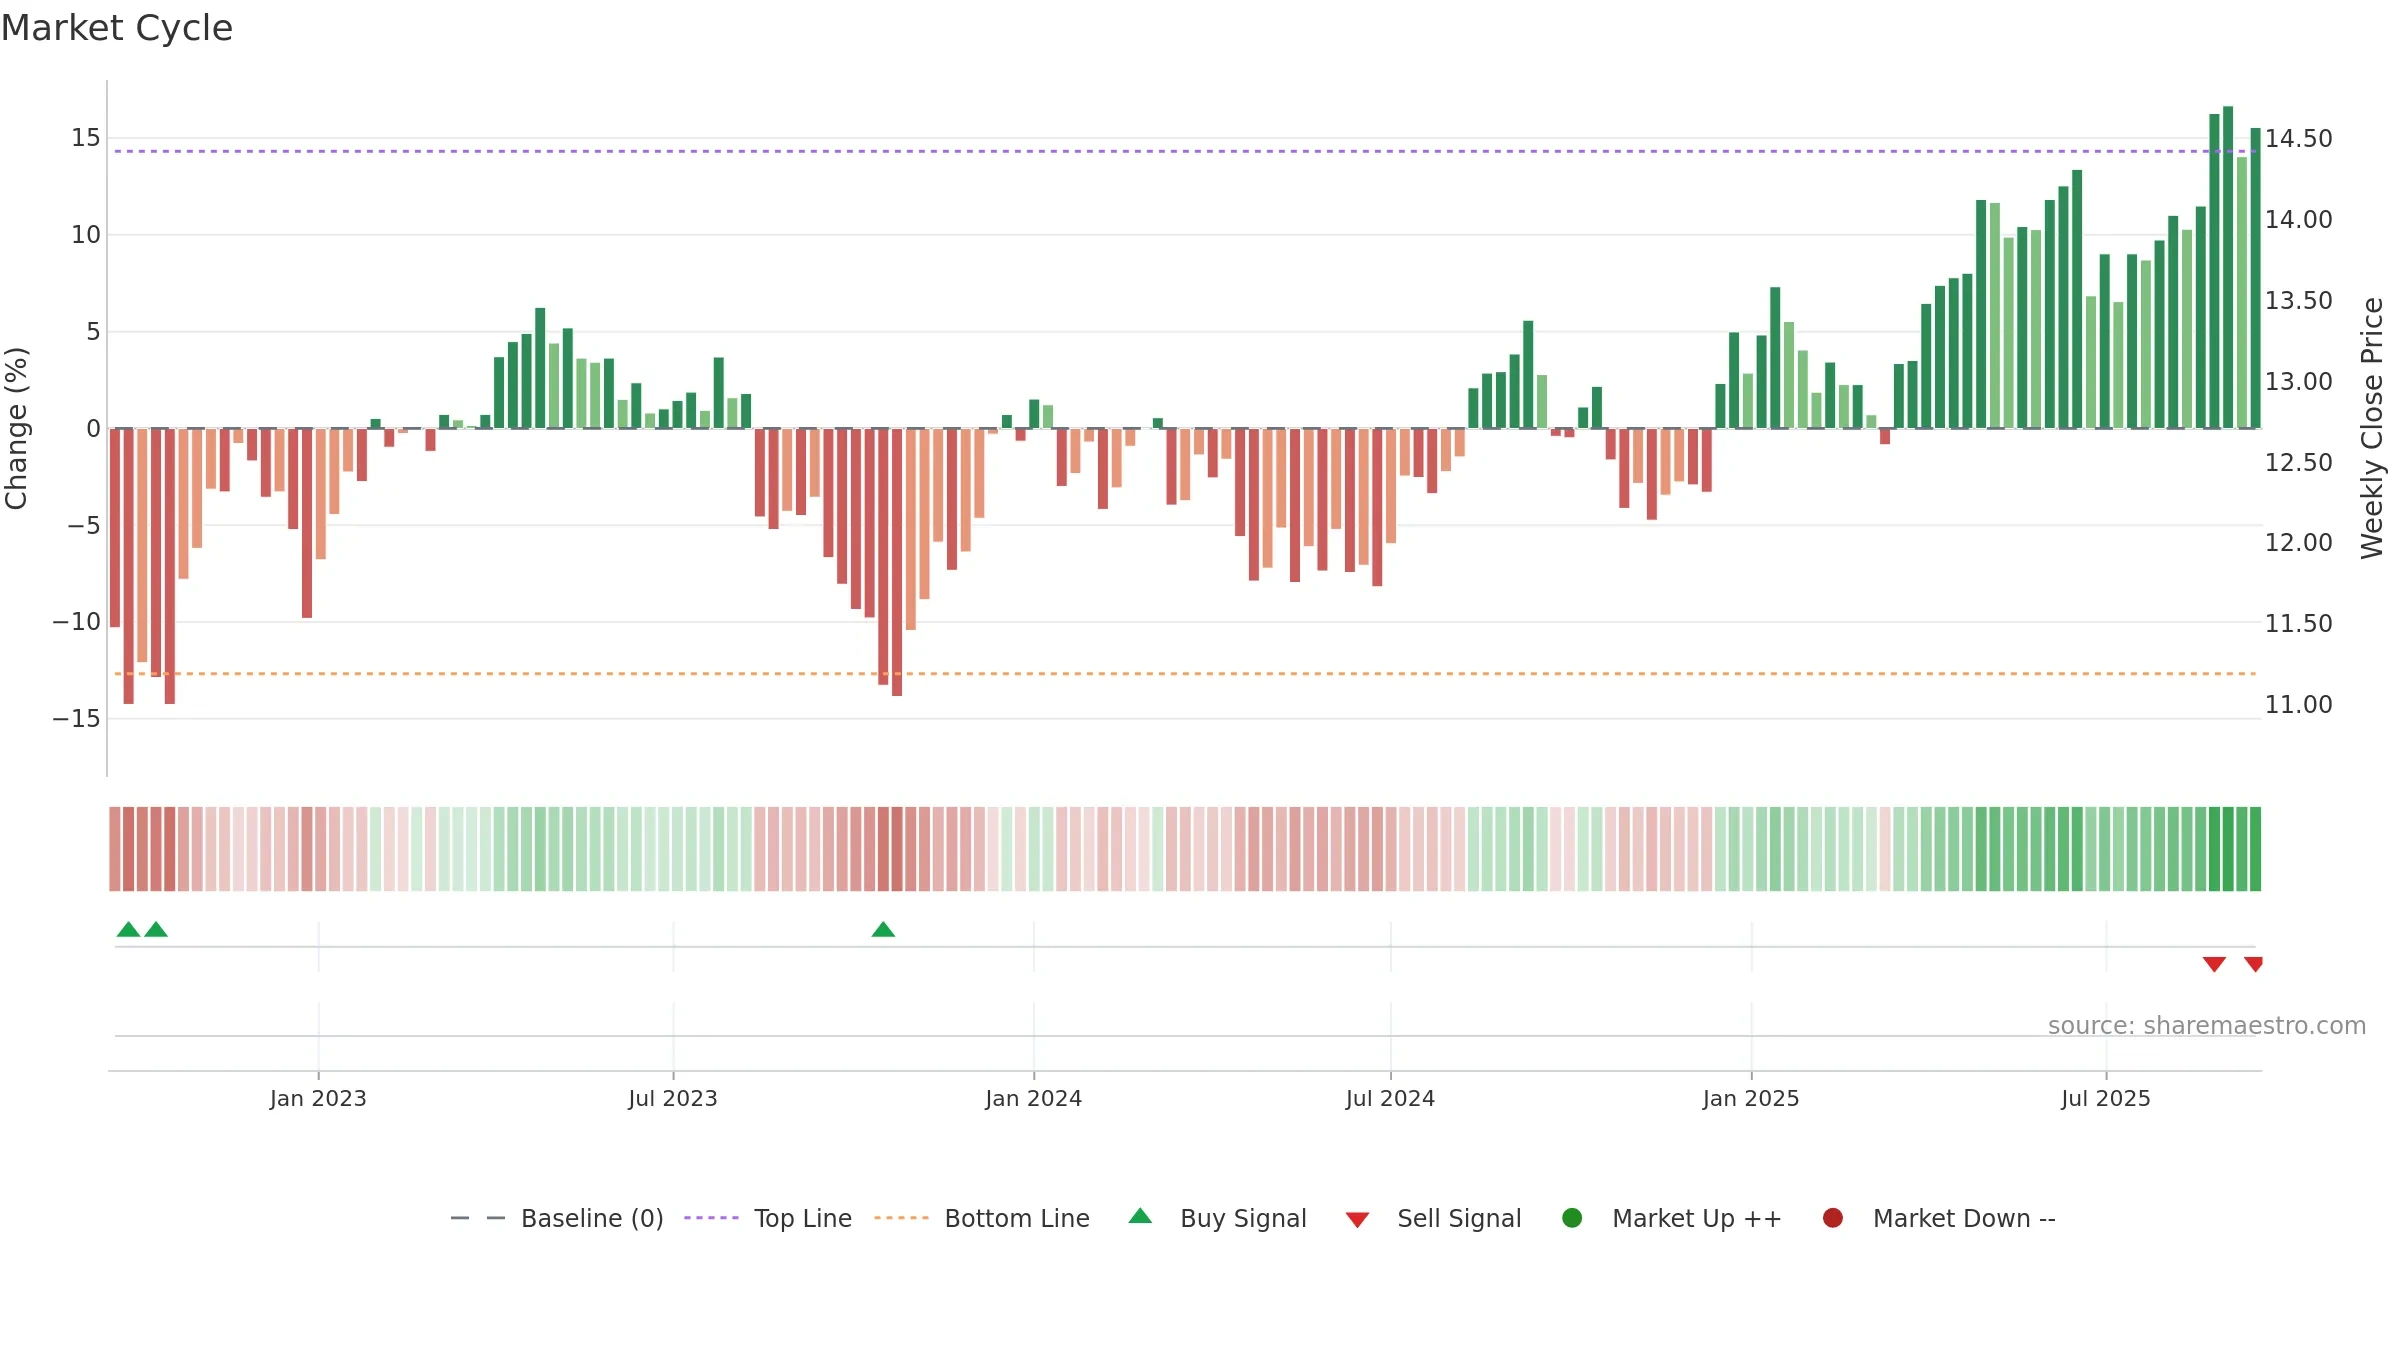The width and height of the screenshot is (2400, 1350).
Task: Click the buy signal triangle nearest Jan 2024
Action: (883, 929)
